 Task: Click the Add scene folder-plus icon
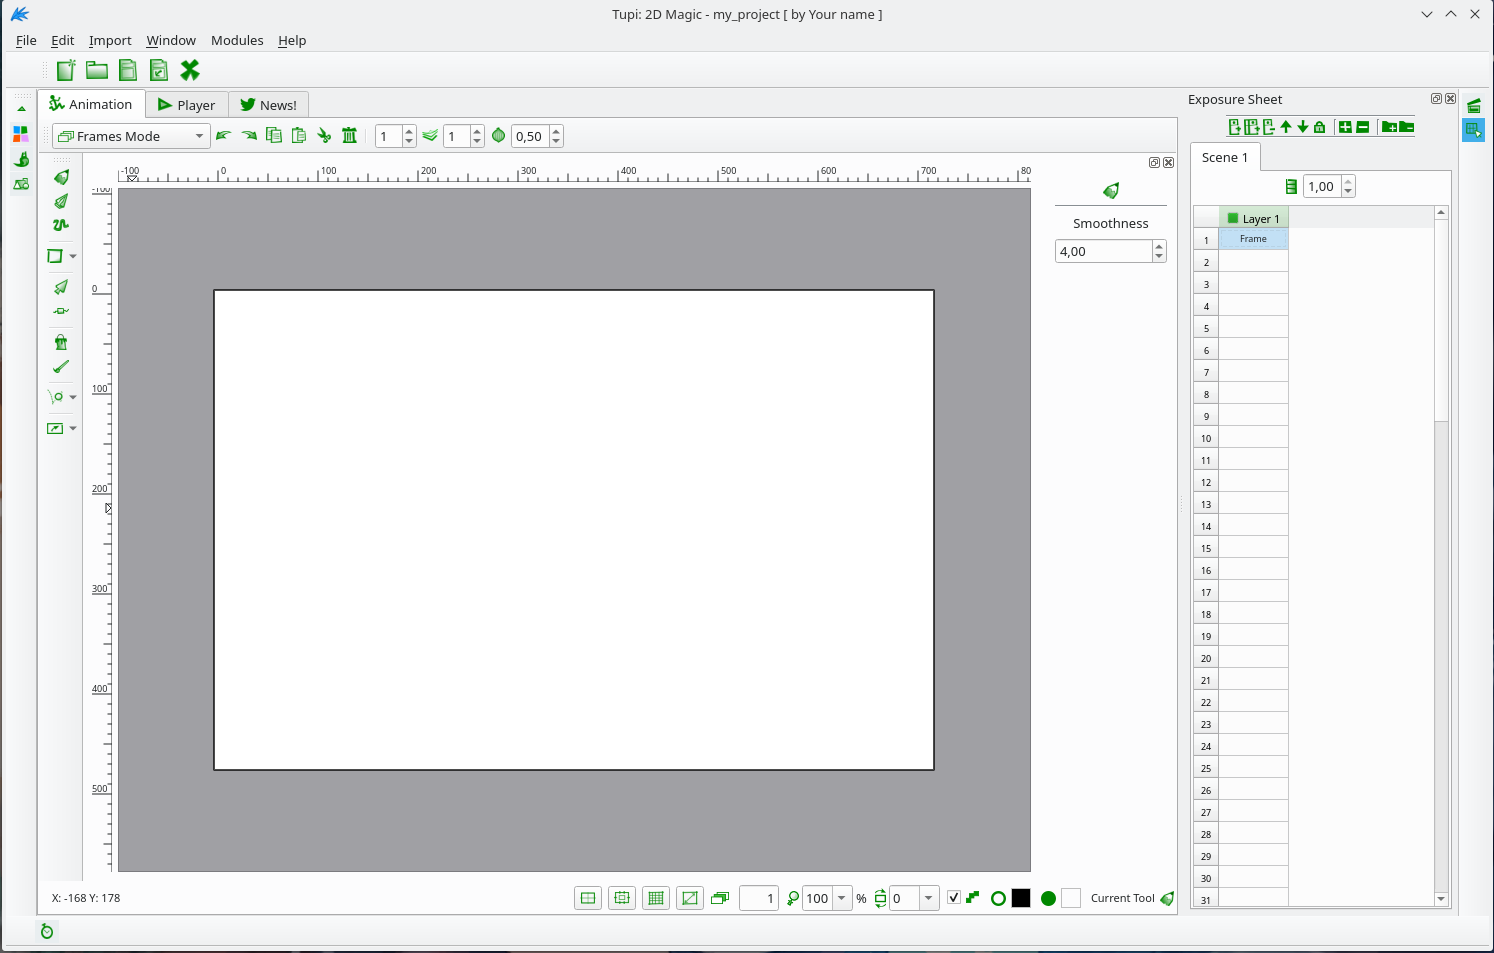[1389, 127]
